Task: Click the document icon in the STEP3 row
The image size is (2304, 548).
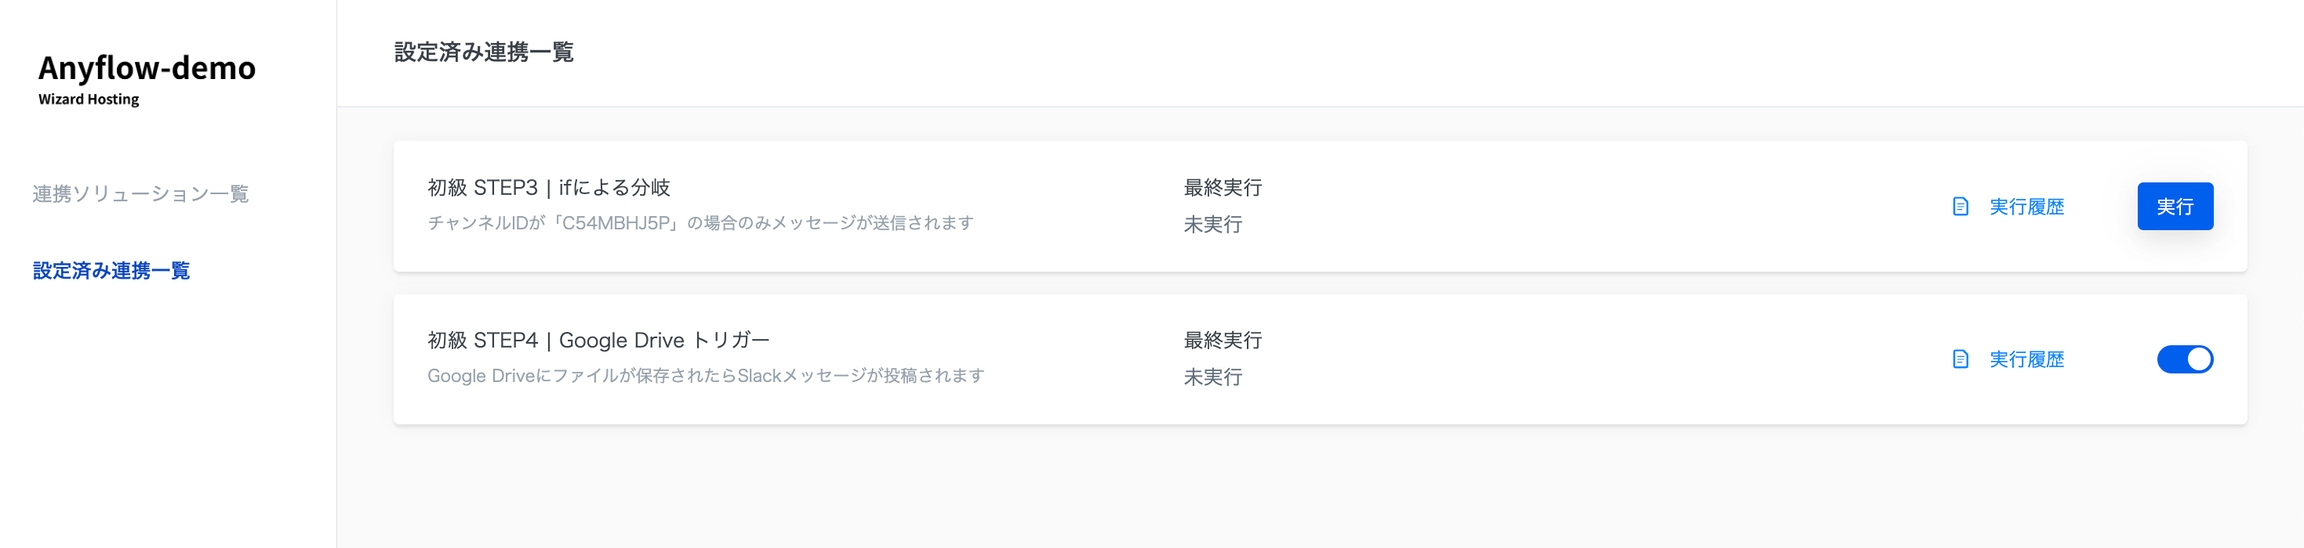Action: tap(1960, 206)
